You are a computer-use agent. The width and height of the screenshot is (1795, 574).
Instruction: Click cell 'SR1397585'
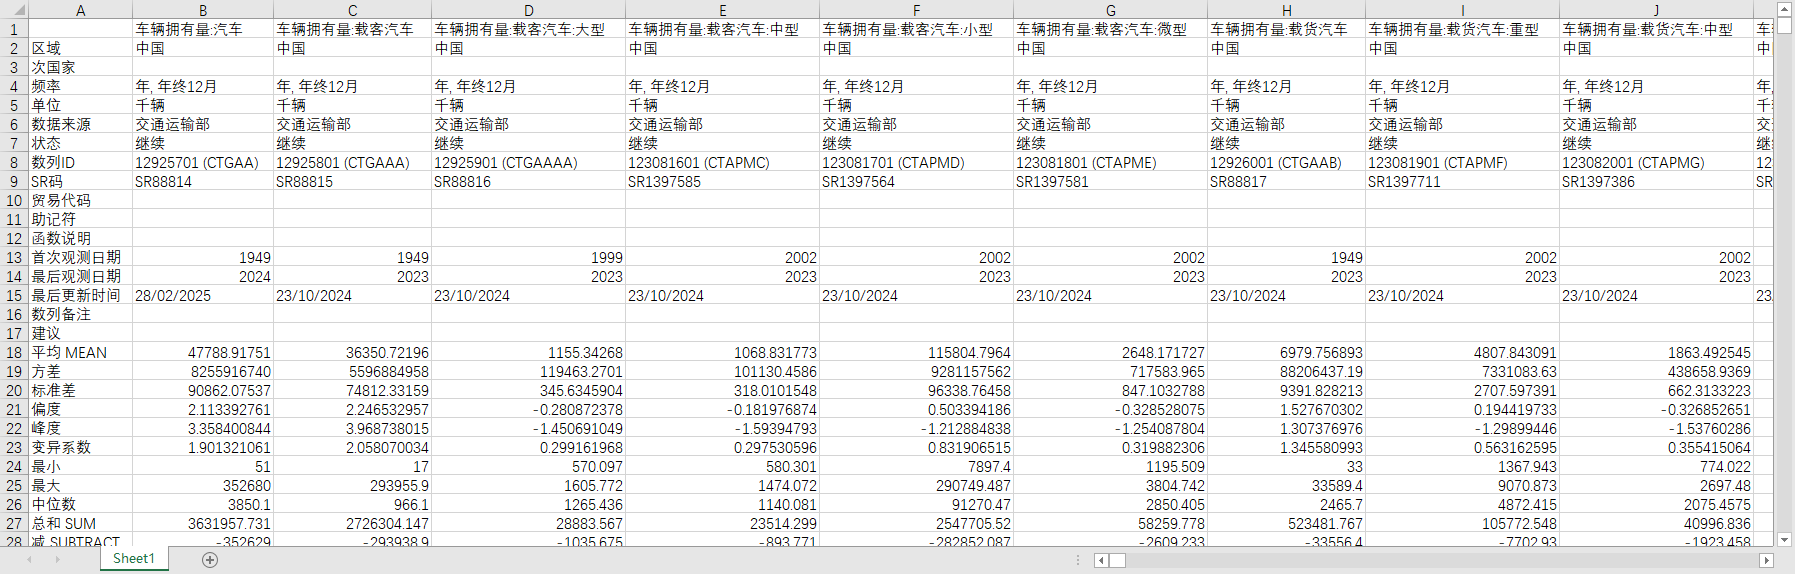coord(722,181)
